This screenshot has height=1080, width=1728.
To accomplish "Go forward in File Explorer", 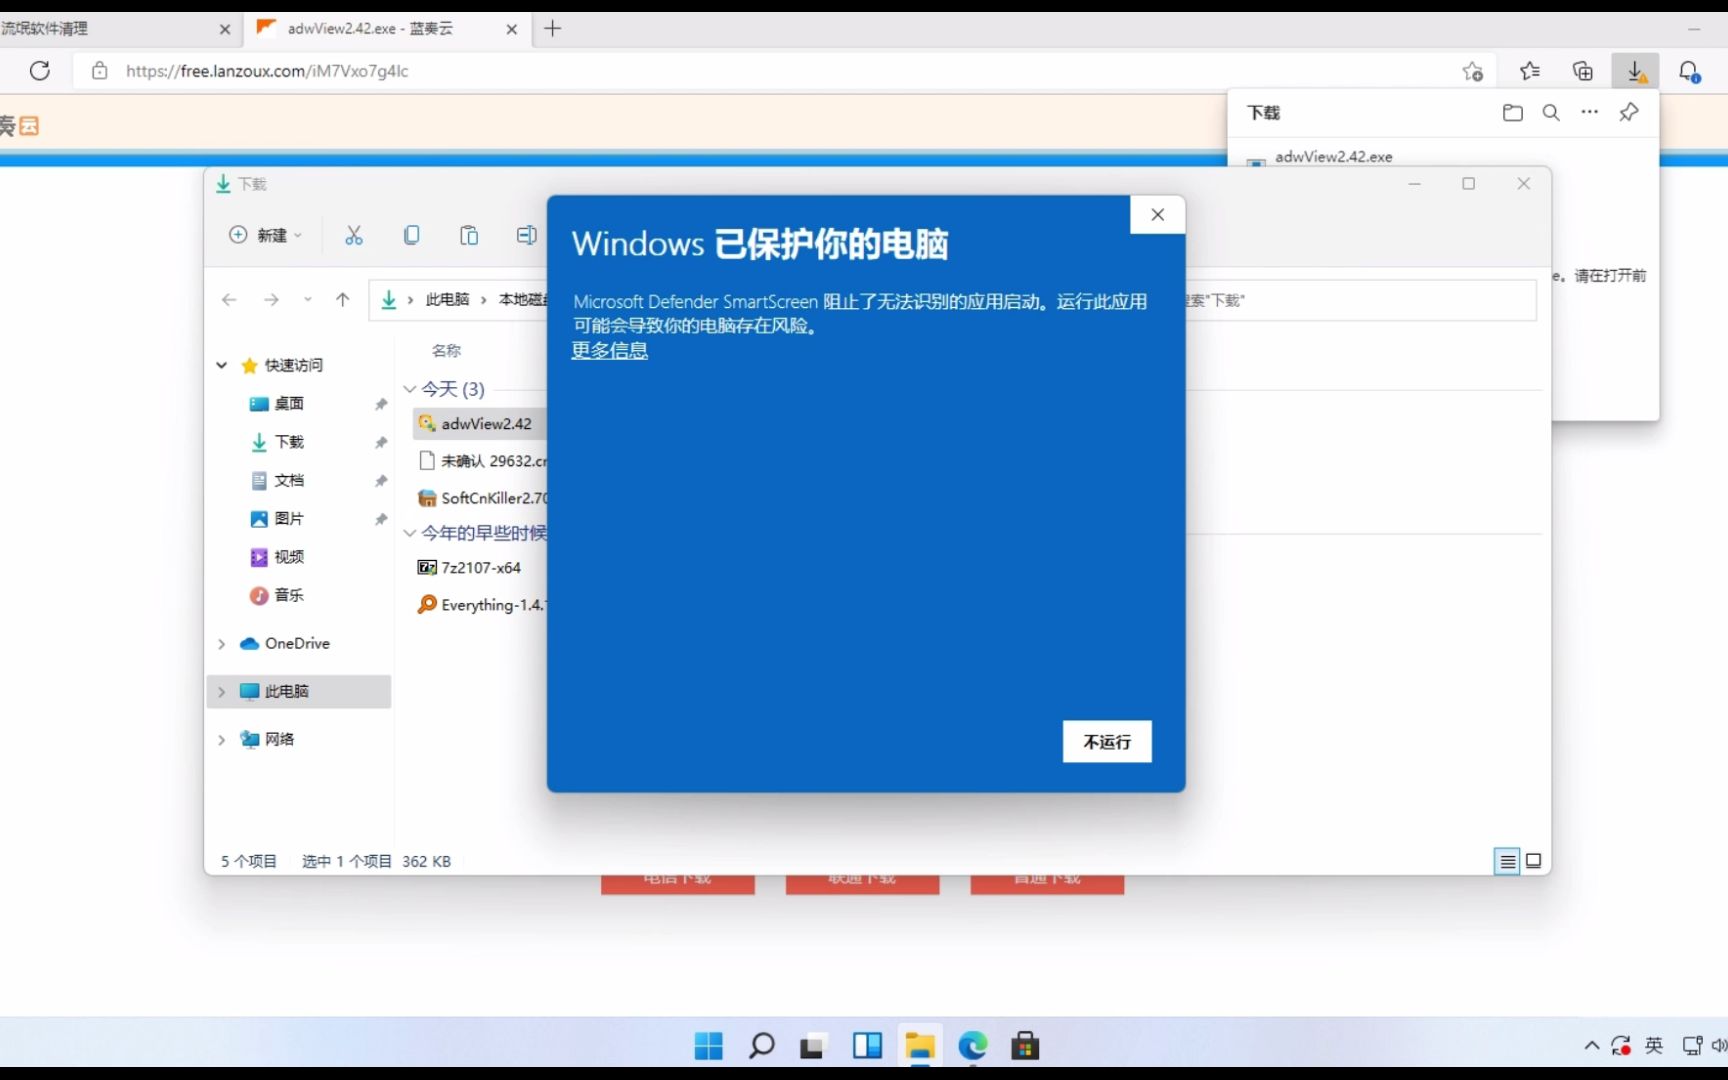I will coord(271,300).
